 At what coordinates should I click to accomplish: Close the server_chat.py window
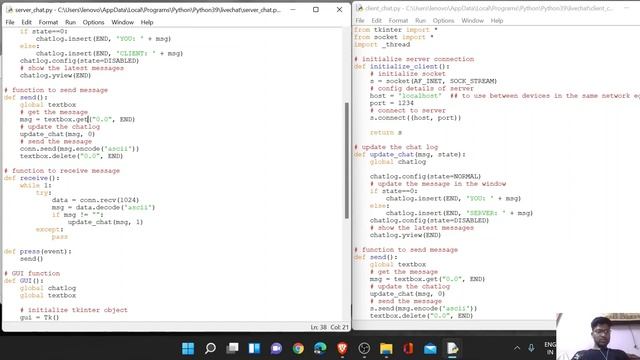pyautogui.click(x=339, y=9)
